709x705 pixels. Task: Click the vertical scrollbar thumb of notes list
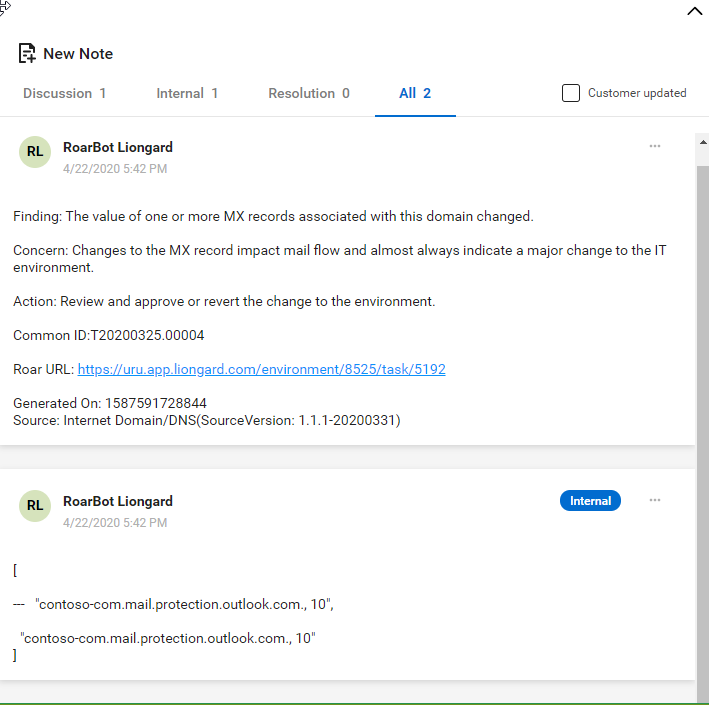click(703, 434)
